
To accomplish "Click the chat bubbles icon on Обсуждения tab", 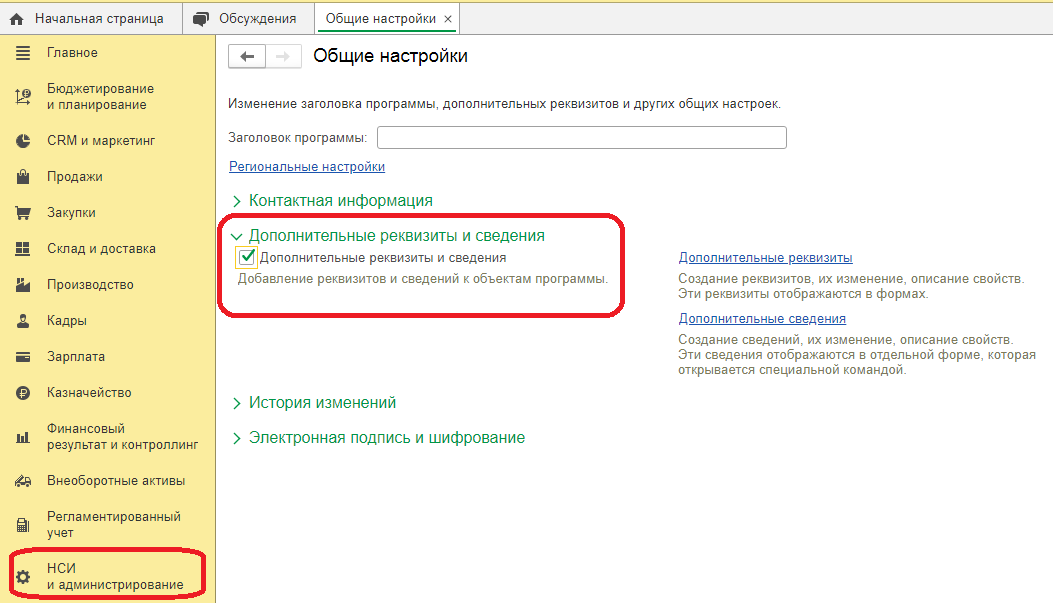I will pos(201,19).
